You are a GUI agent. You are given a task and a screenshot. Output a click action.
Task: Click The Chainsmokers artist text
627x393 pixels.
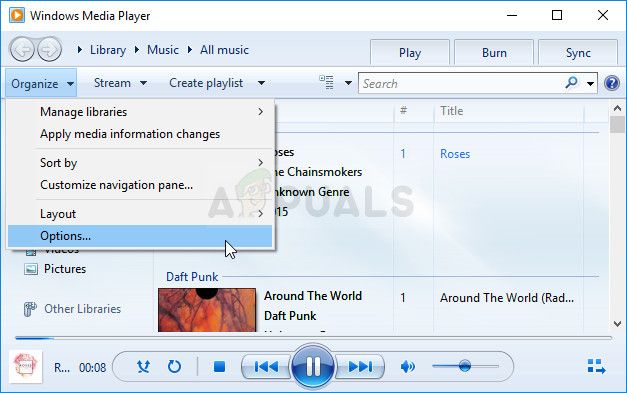[318, 172]
